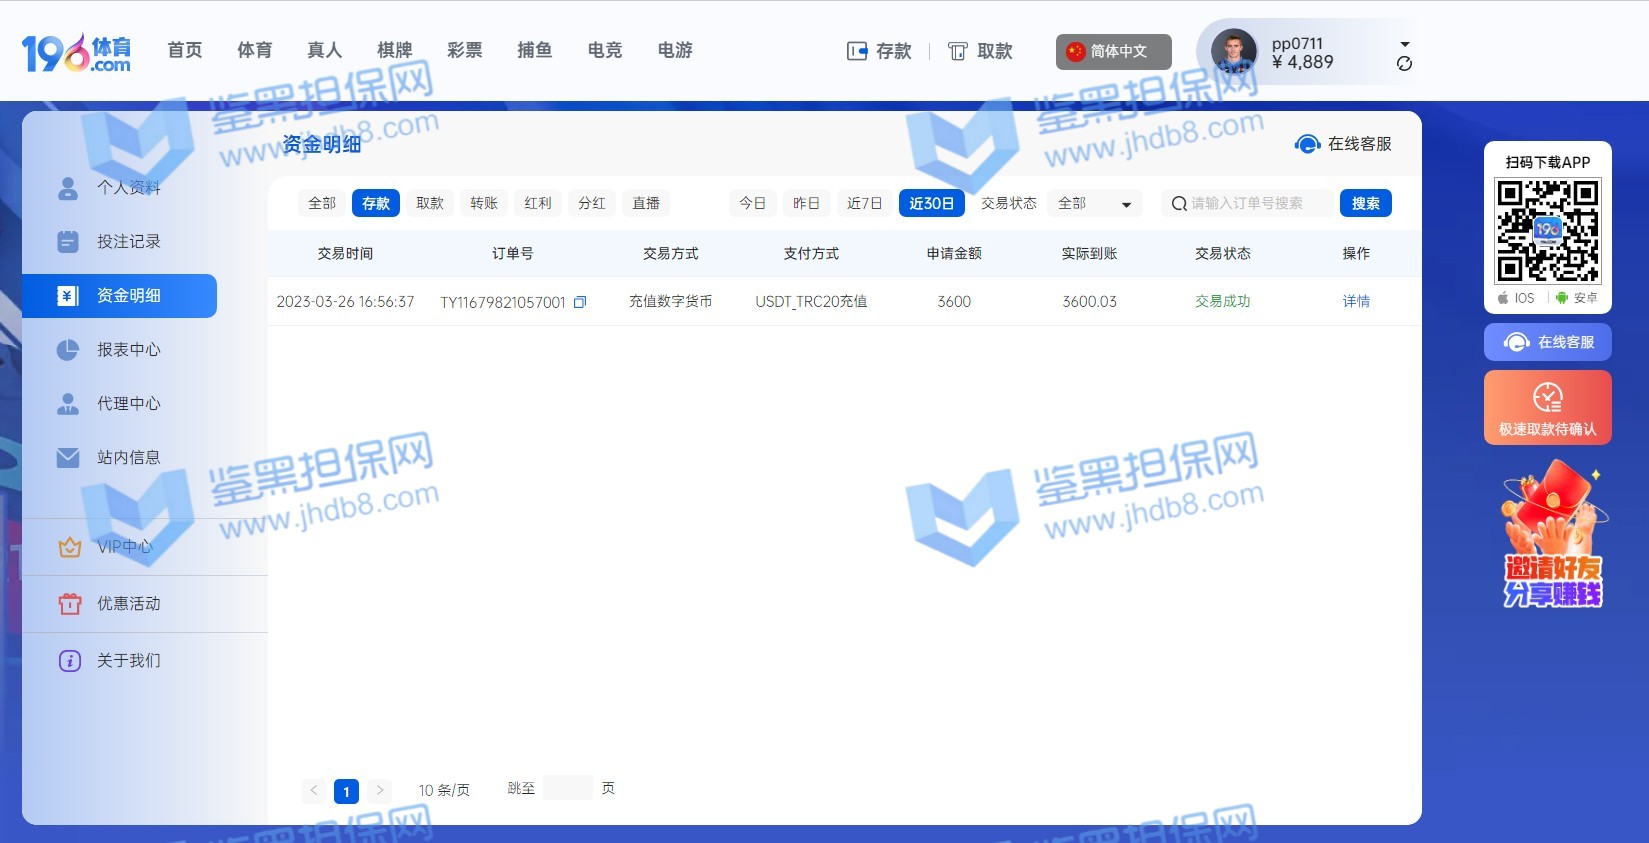Click the deposit wallet icon in header
The image size is (1649, 843).
(857, 51)
